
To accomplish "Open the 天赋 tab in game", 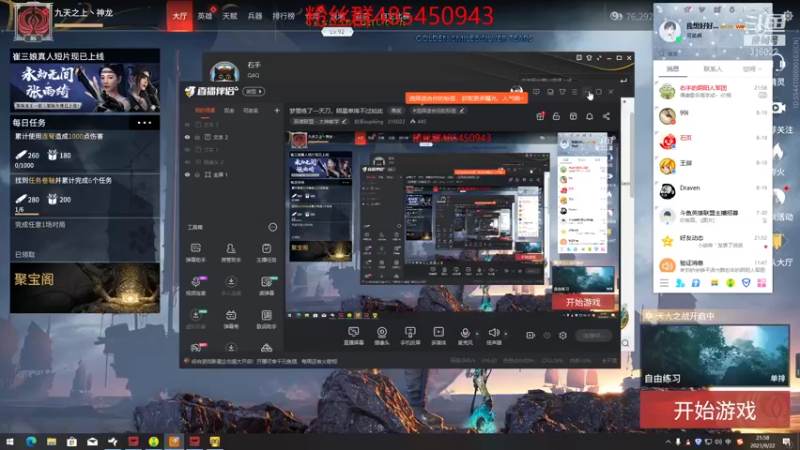I will point(230,16).
